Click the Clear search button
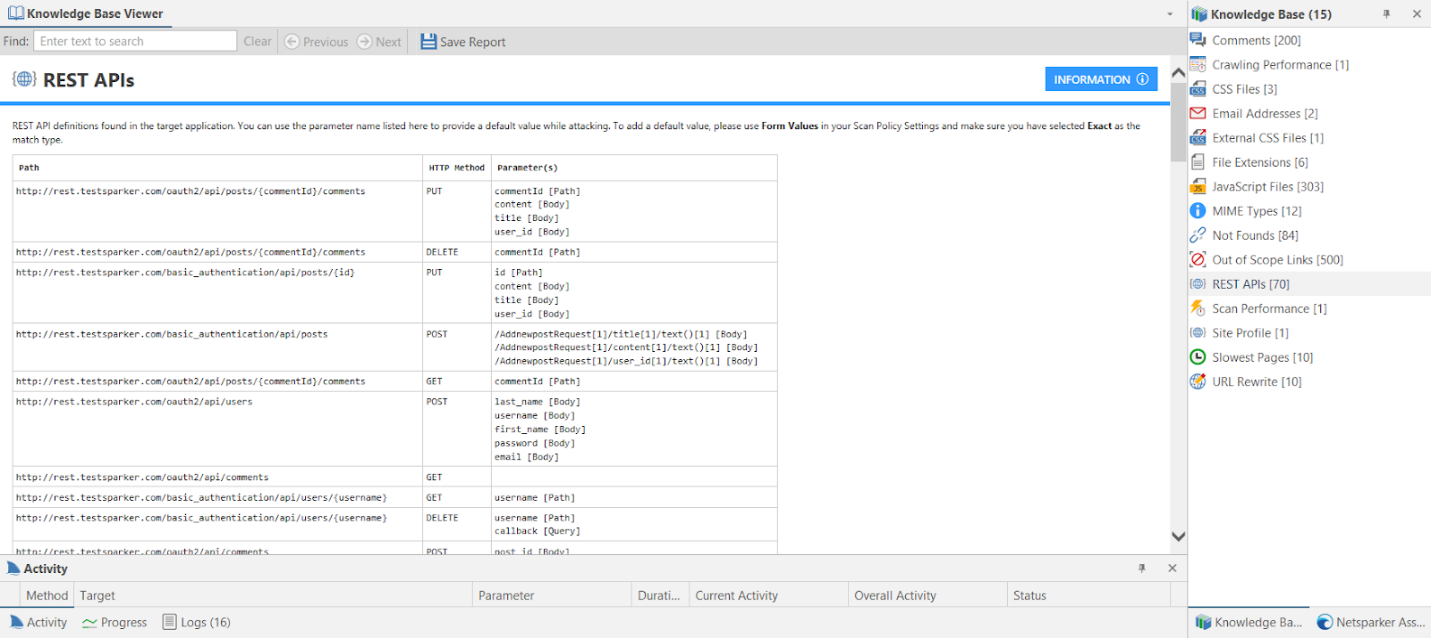 [x=257, y=42]
